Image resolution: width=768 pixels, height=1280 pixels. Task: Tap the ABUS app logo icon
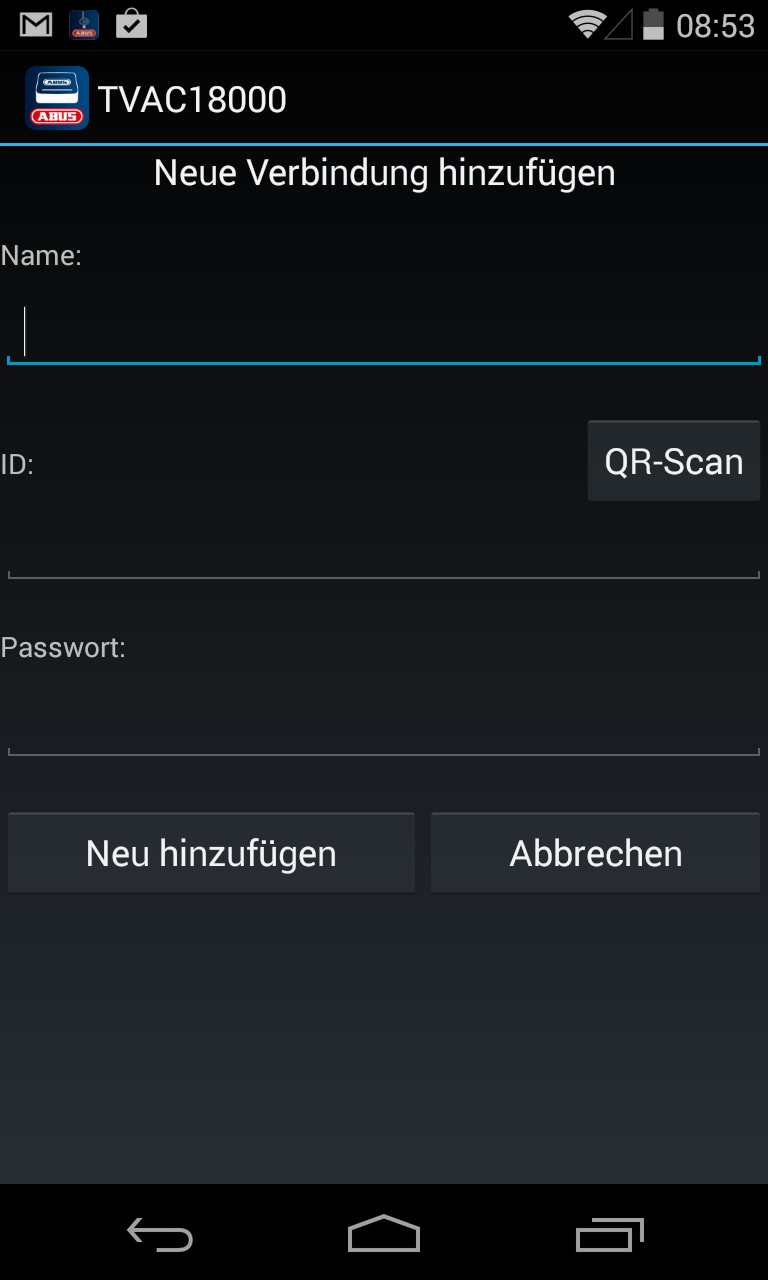tap(57, 98)
